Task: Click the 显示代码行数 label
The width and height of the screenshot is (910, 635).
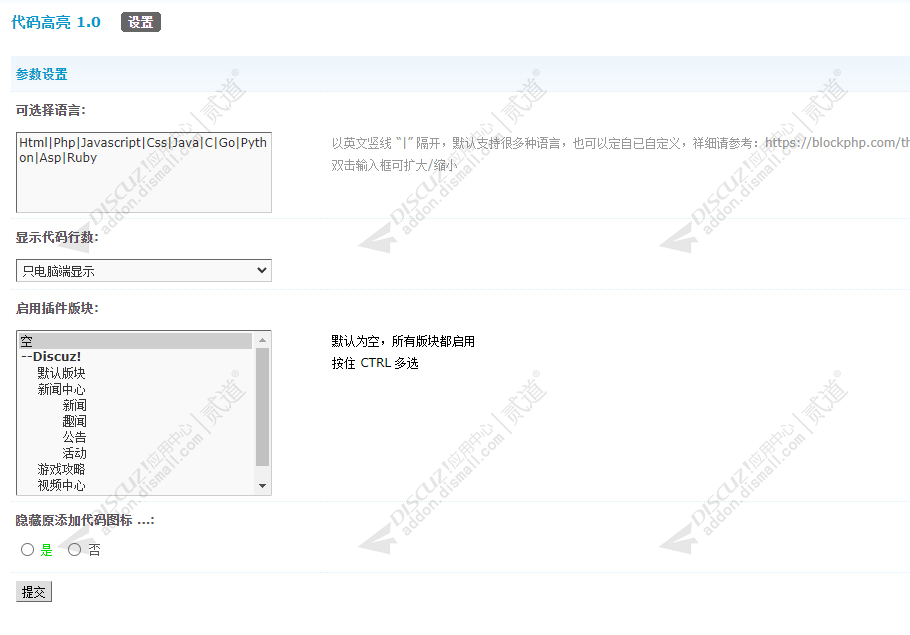Action: (57, 237)
